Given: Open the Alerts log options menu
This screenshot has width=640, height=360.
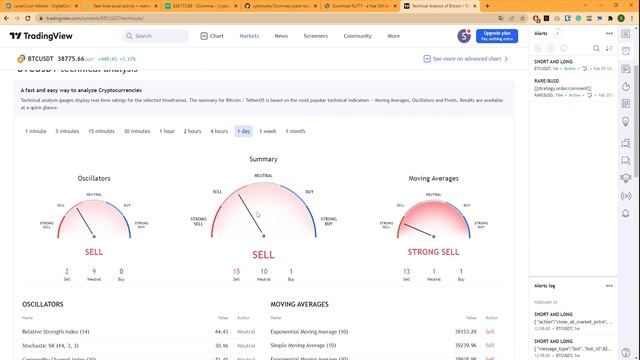Looking at the screenshot, I should pyautogui.click(x=609, y=286).
